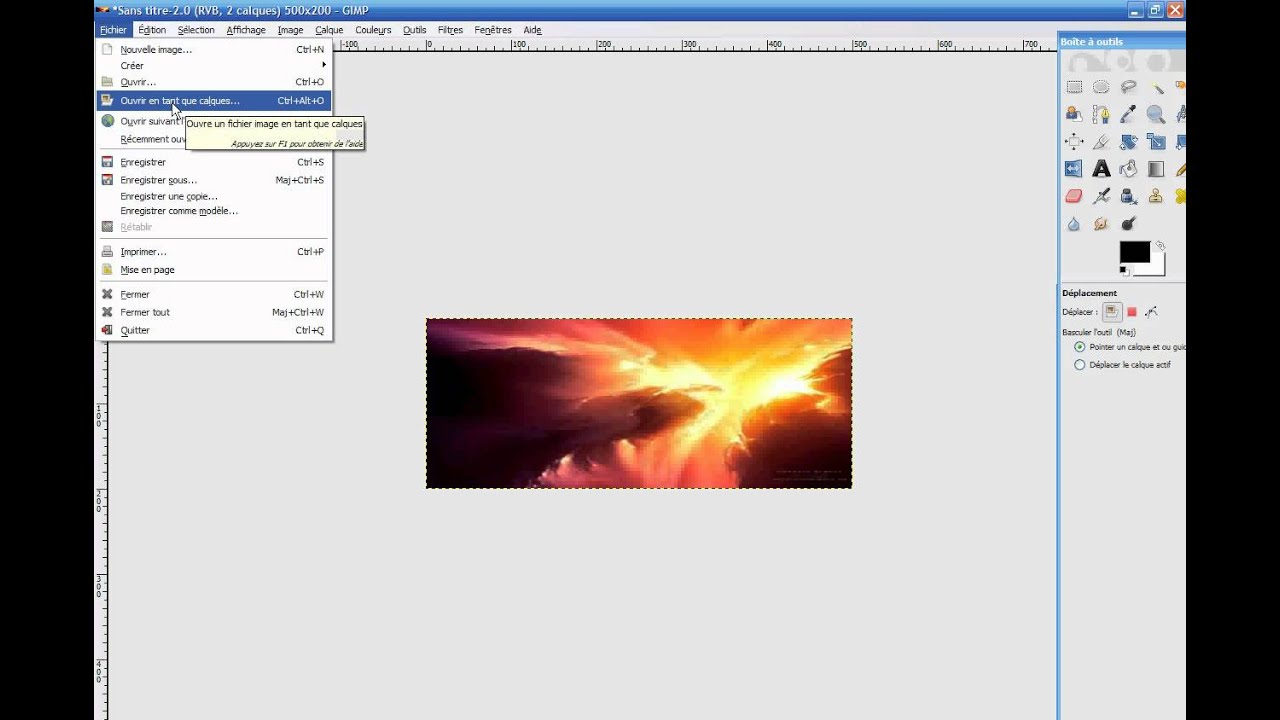Expand the Récemment ouverts submenu
The height and width of the screenshot is (720, 1280).
coord(214,139)
